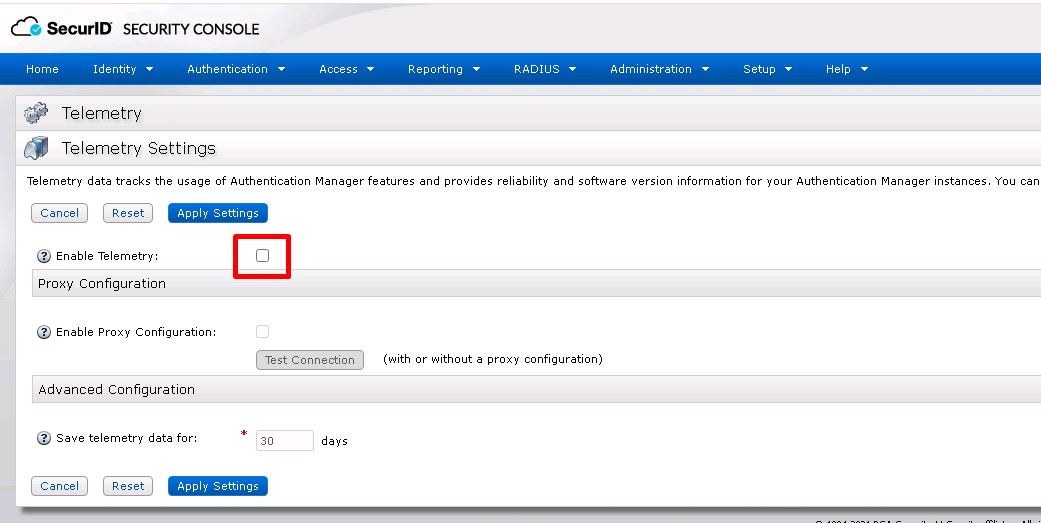Open the Setup menu
1041x523 pixels.
click(x=767, y=69)
